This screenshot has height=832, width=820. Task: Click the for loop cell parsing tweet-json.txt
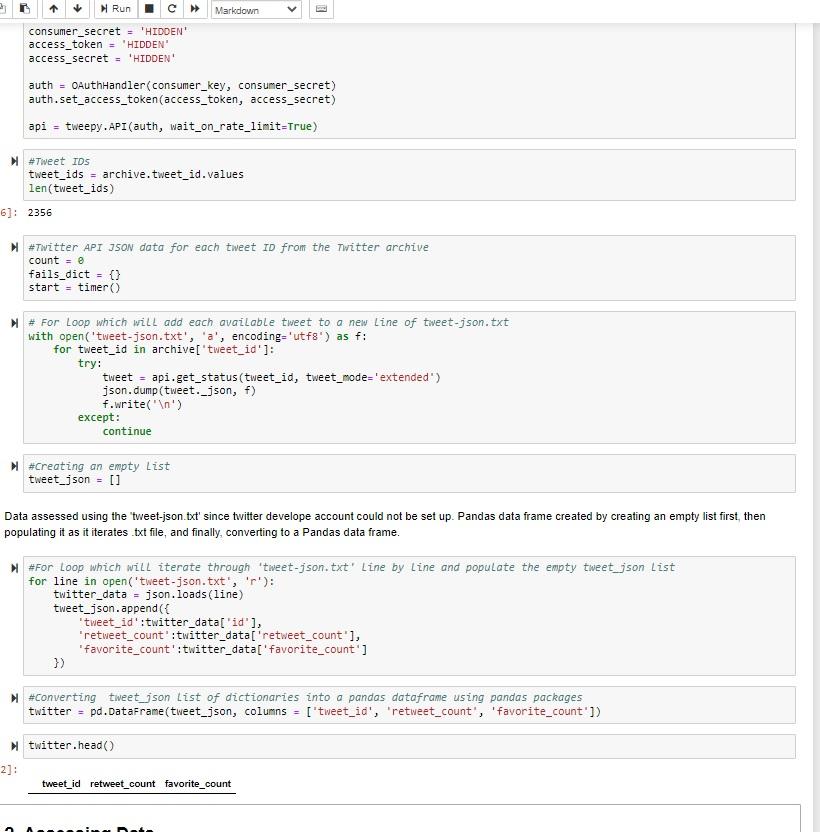coord(300,615)
